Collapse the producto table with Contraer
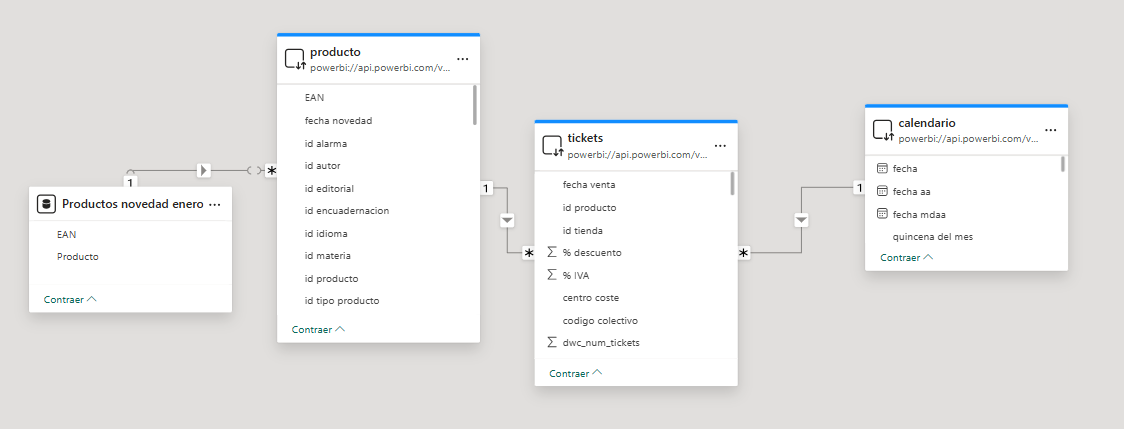 tap(318, 329)
